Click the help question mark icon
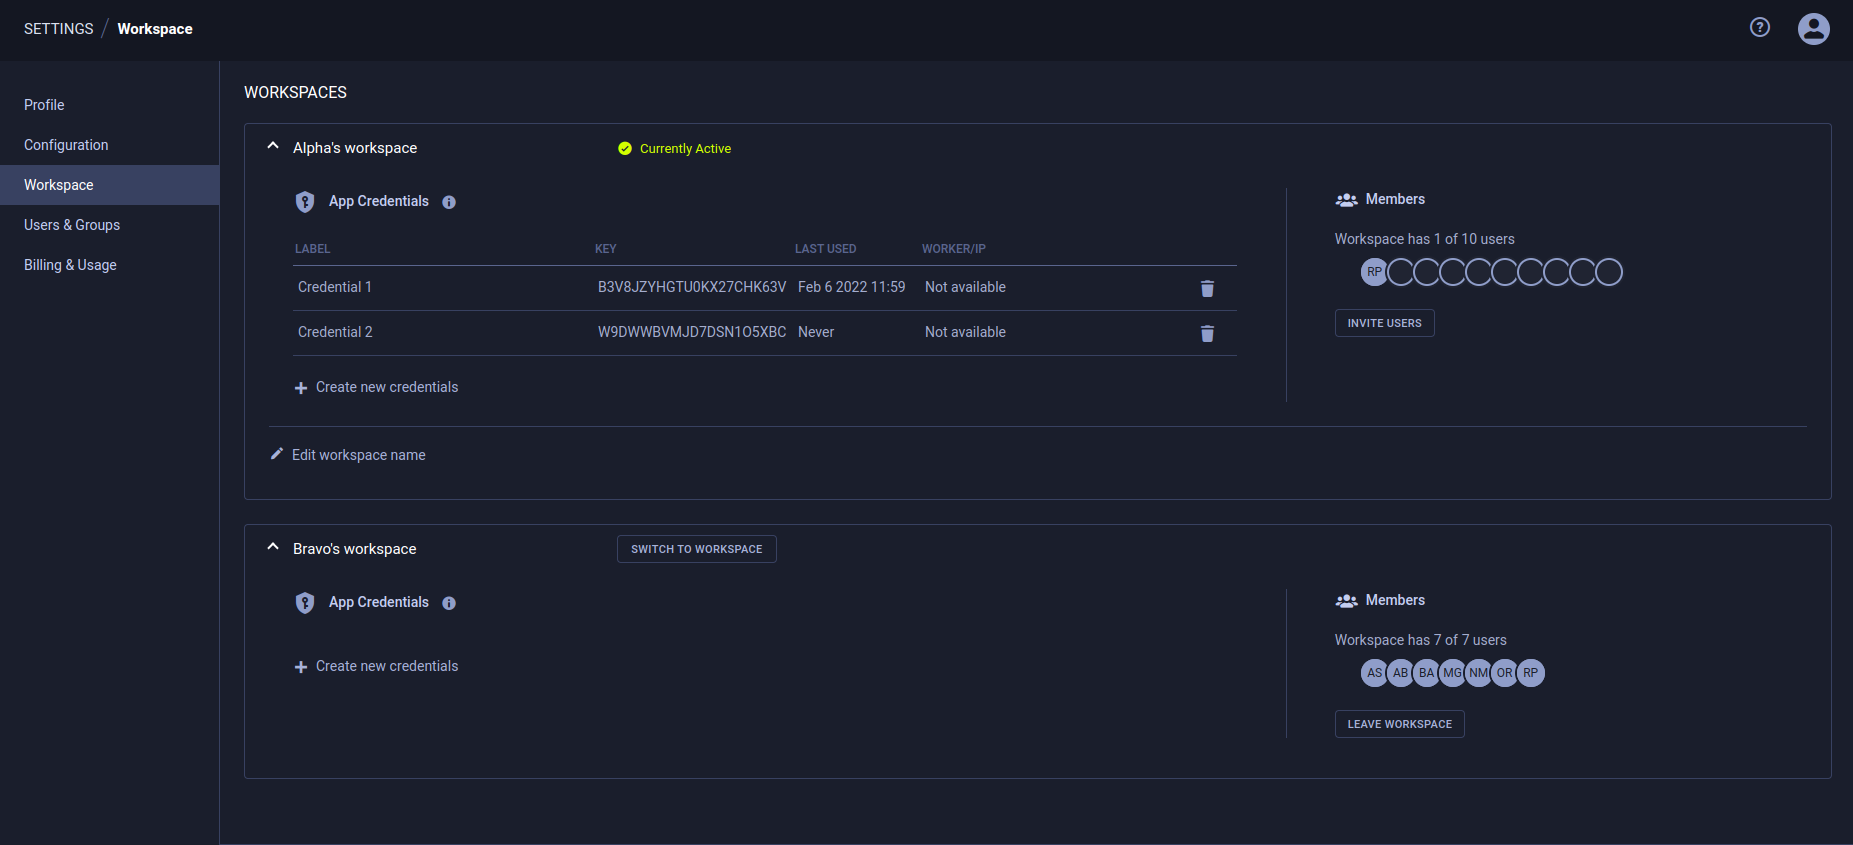 [x=1759, y=28]
